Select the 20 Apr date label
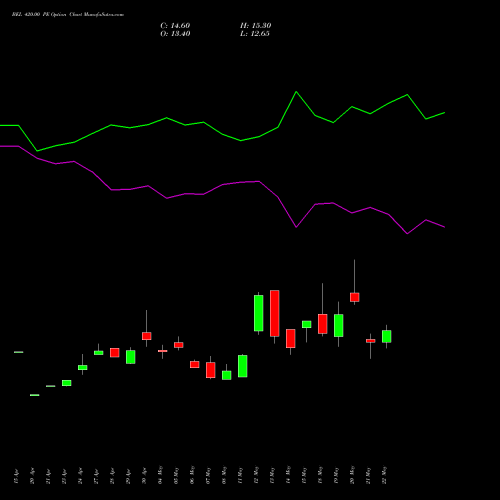 click(x=32, y=476)
